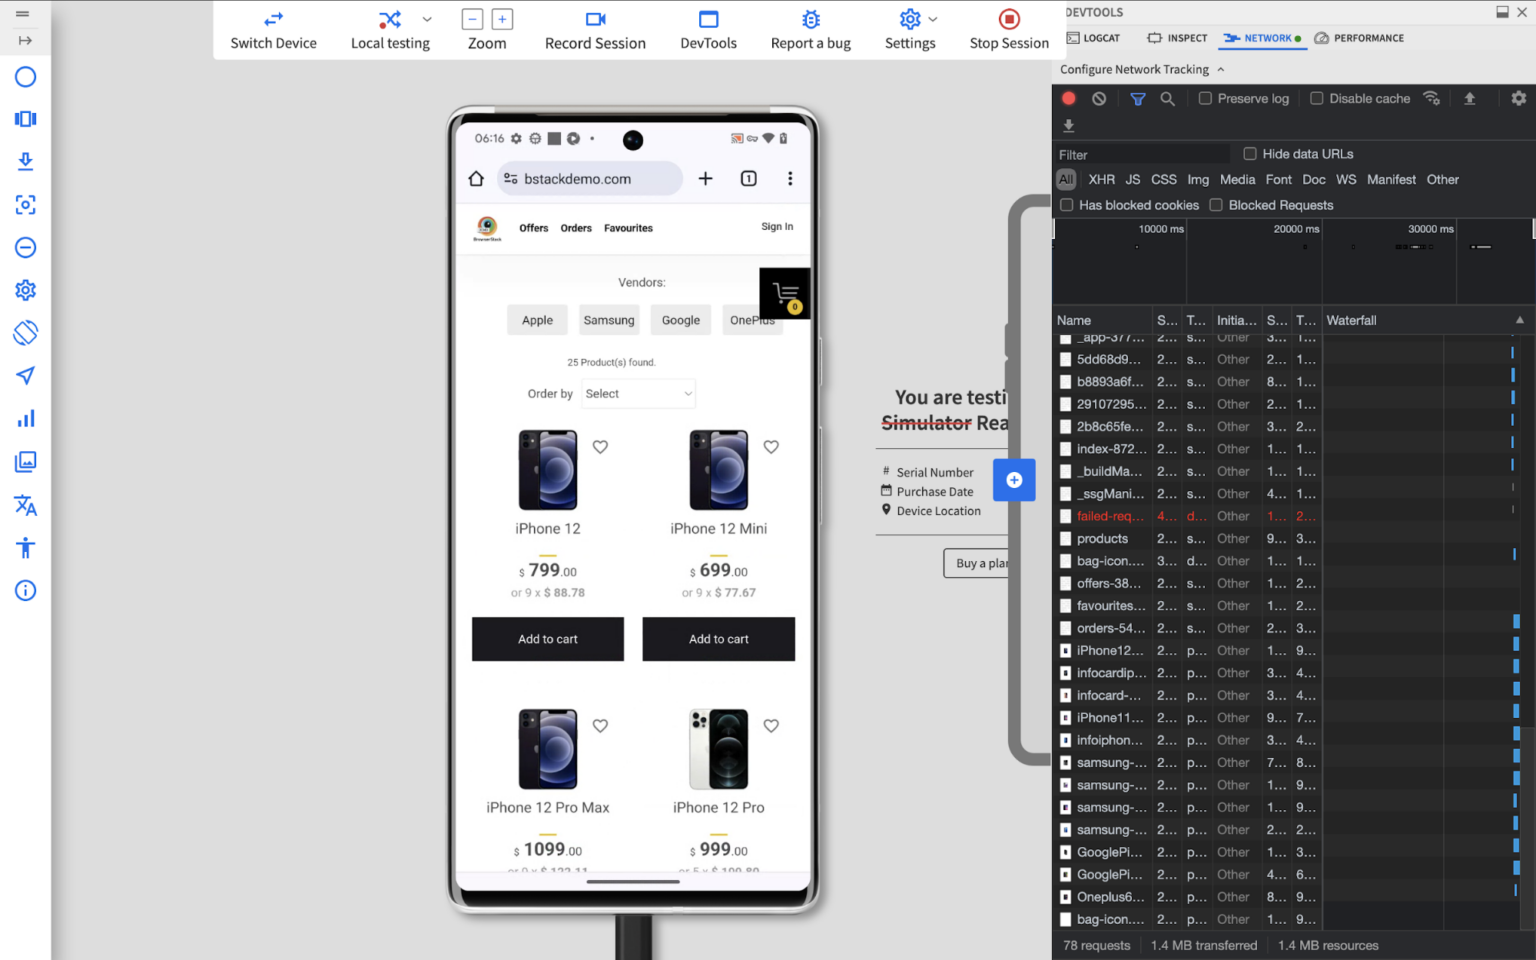Enable Hide data URLs
1536x960 pixels.
click(x=1250, y=154)
